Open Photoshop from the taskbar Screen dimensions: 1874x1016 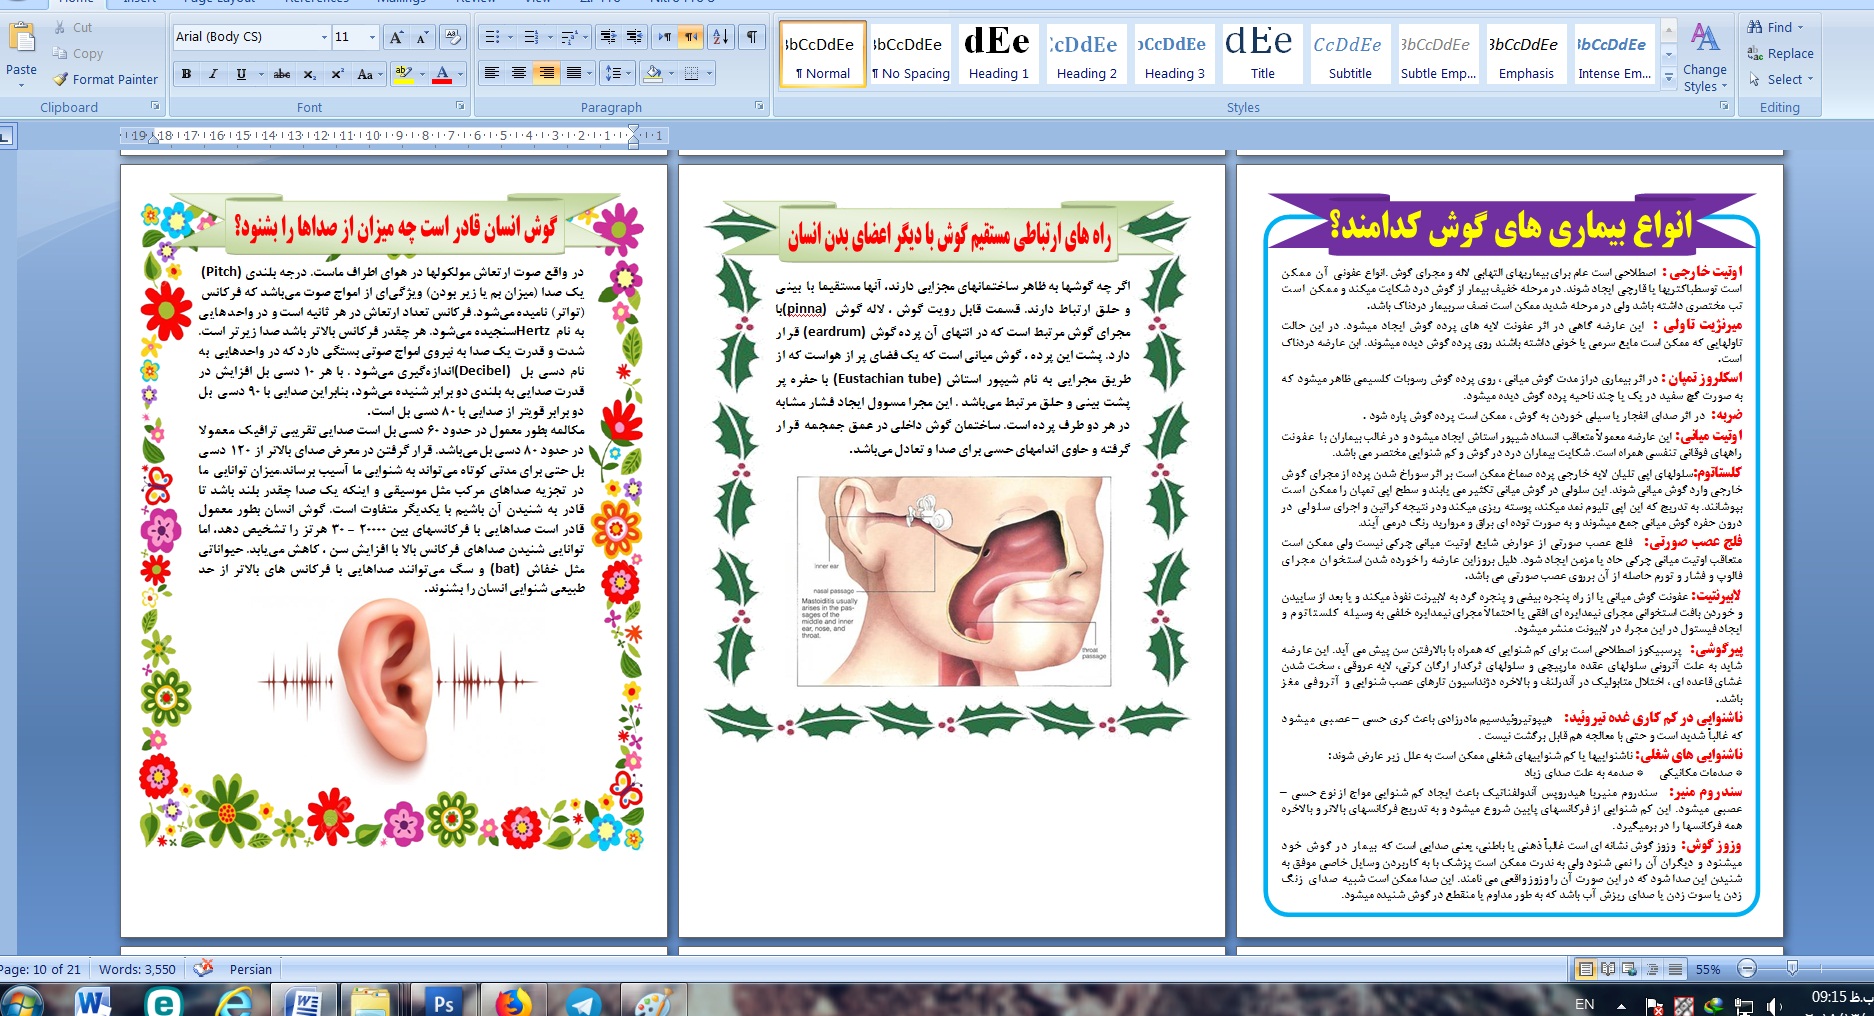(443, 1002)
